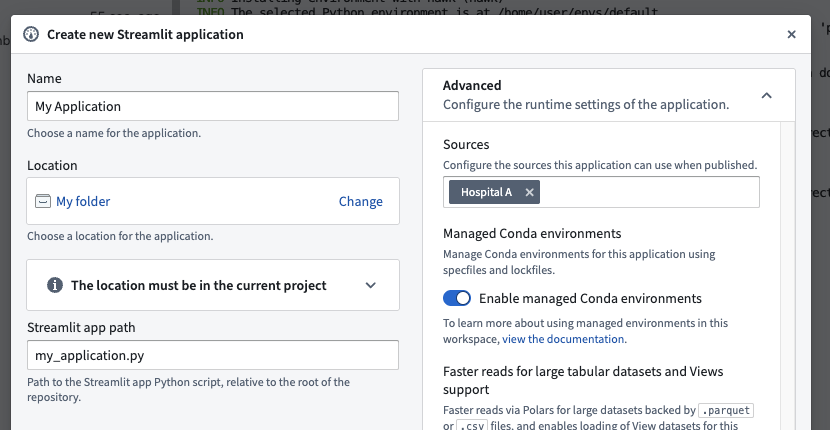This screenshot has height=430, width=830.
Task: Click the Name input field
Action: [x=213, y=106]
